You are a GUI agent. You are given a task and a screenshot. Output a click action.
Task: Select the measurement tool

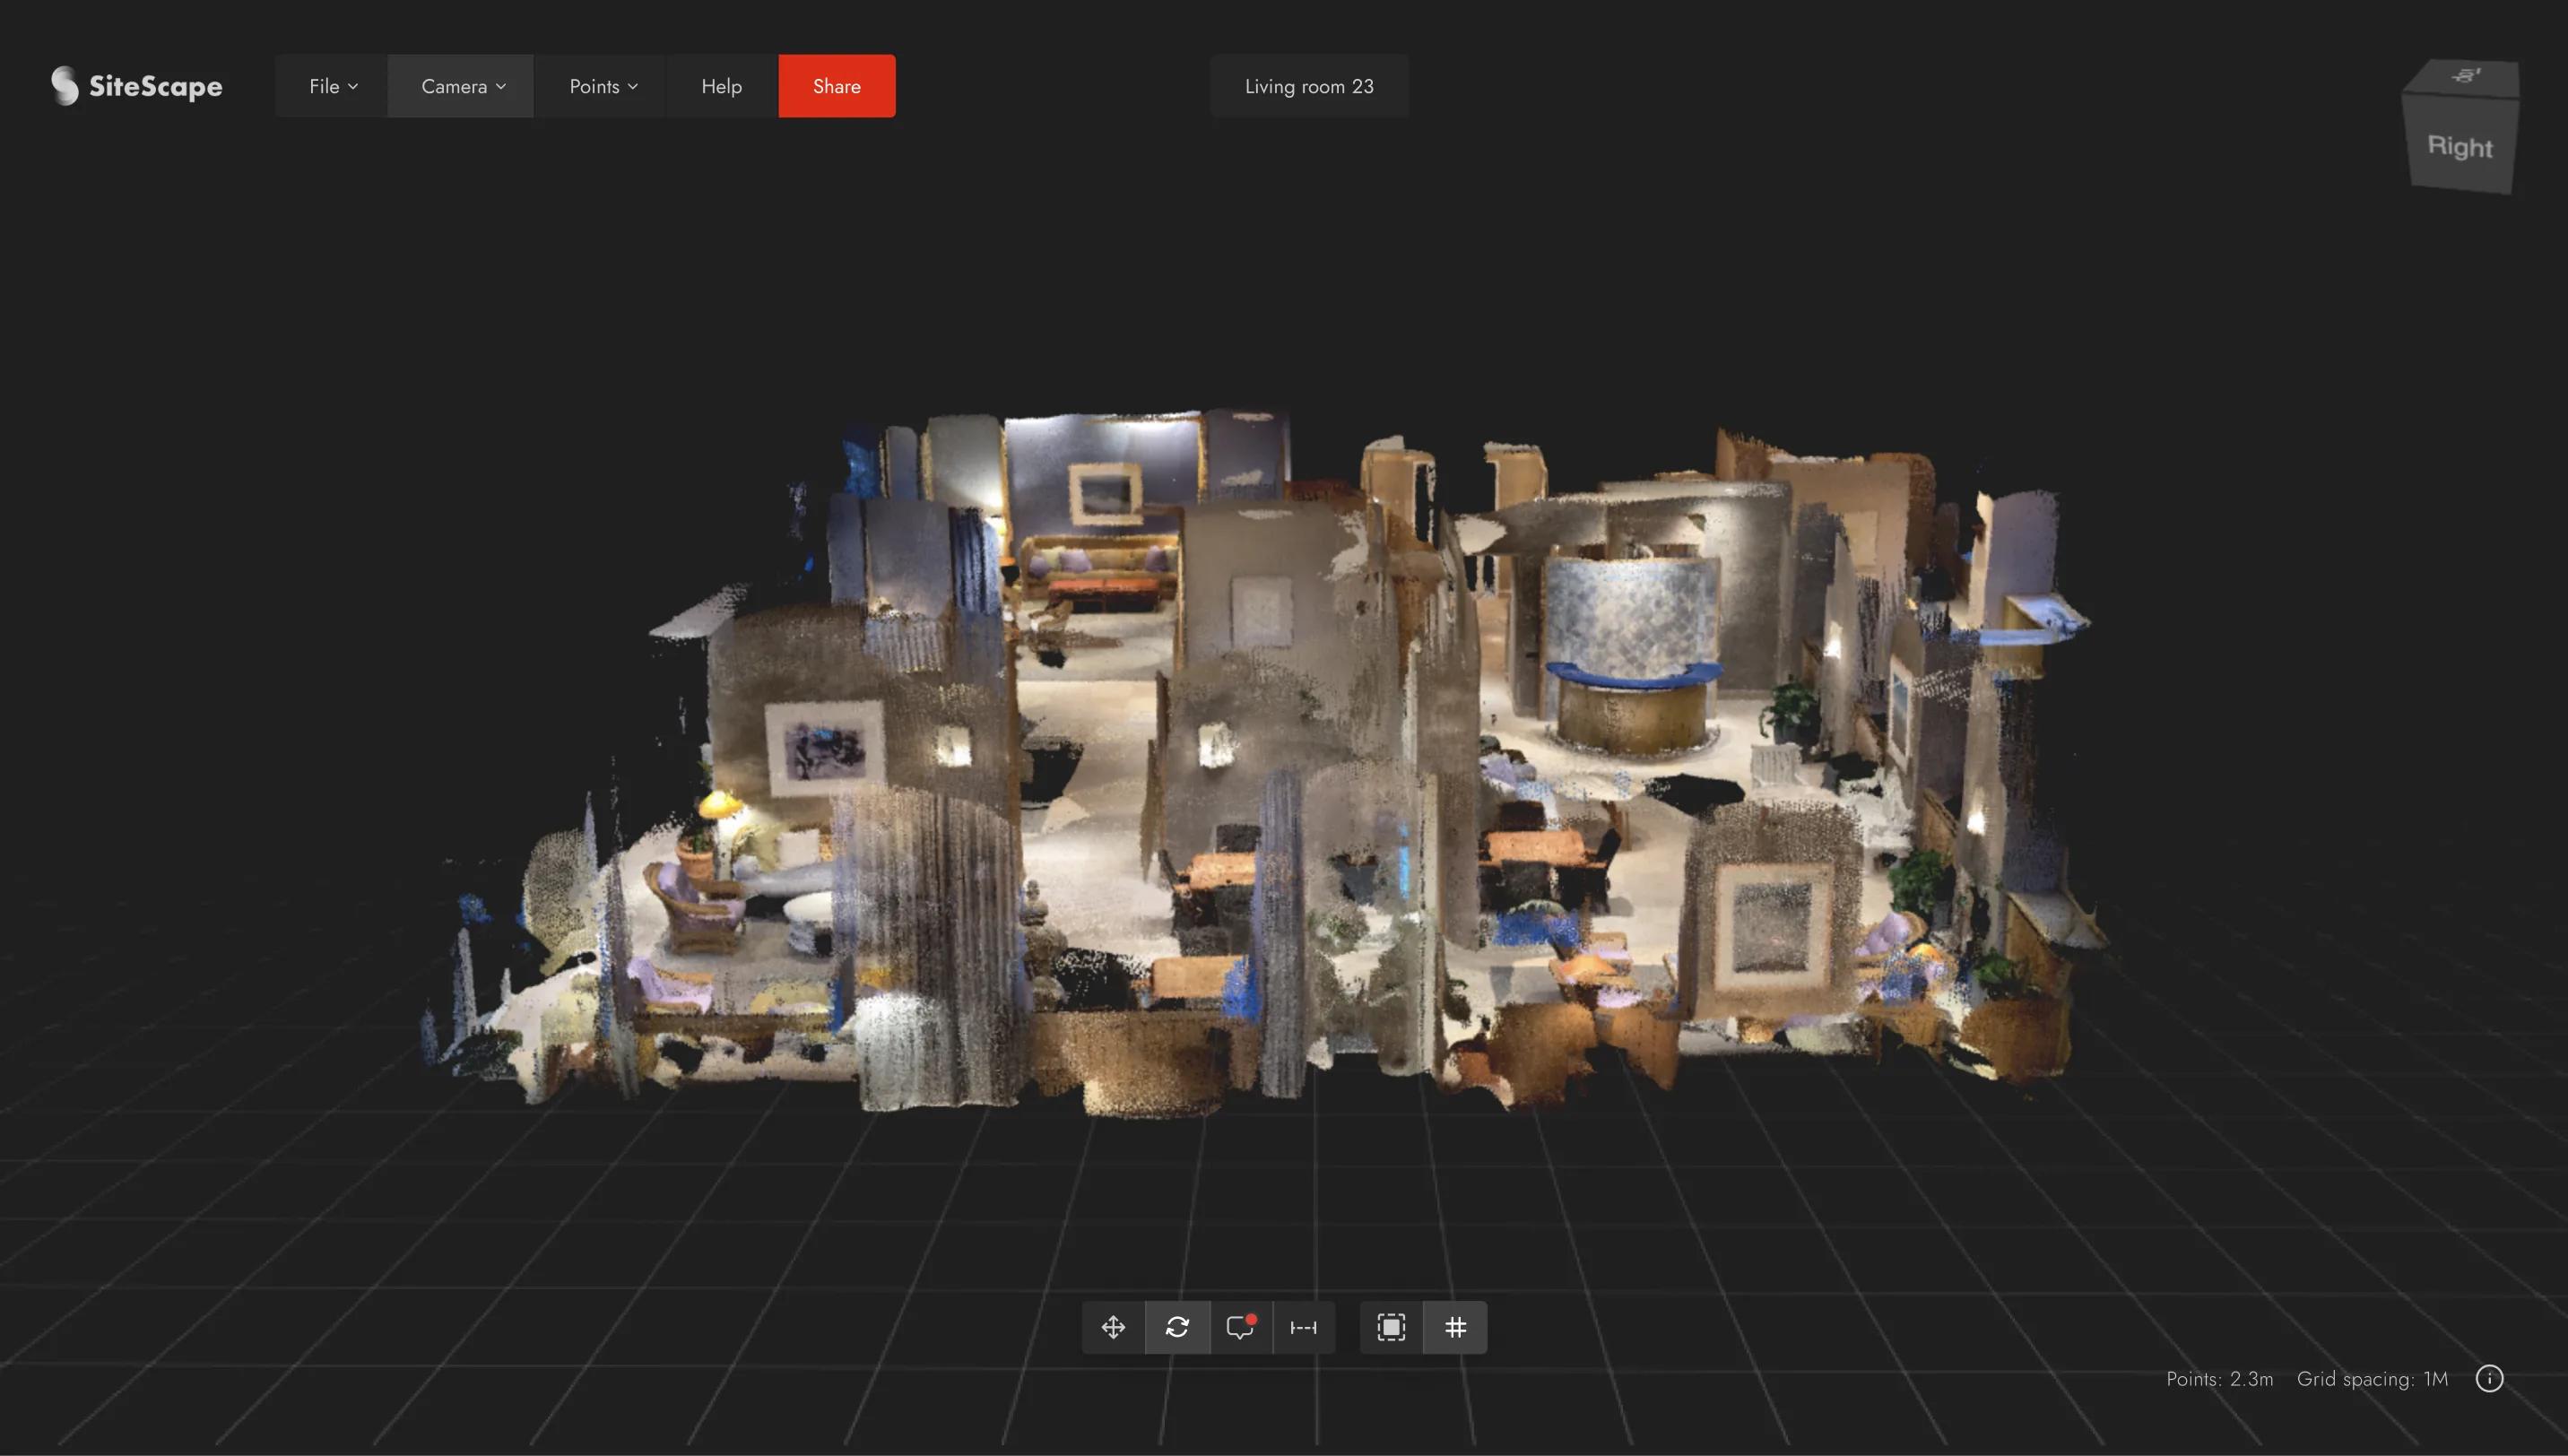click(1305, 1327)
